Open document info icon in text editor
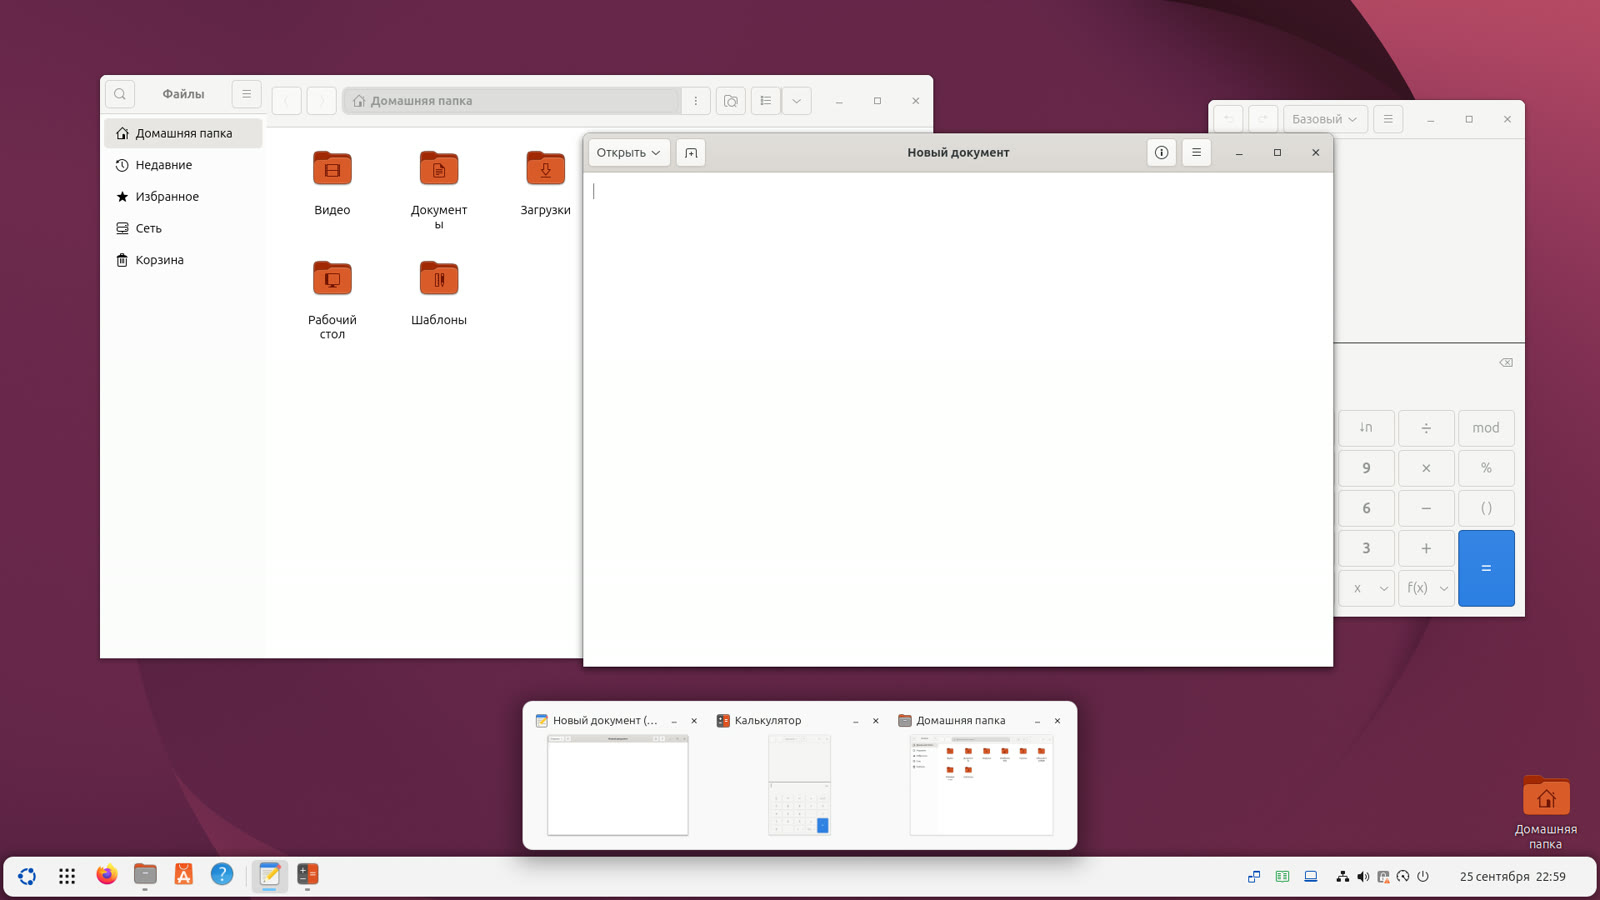Screen dimensions: 1600x900 point(1161,153)
